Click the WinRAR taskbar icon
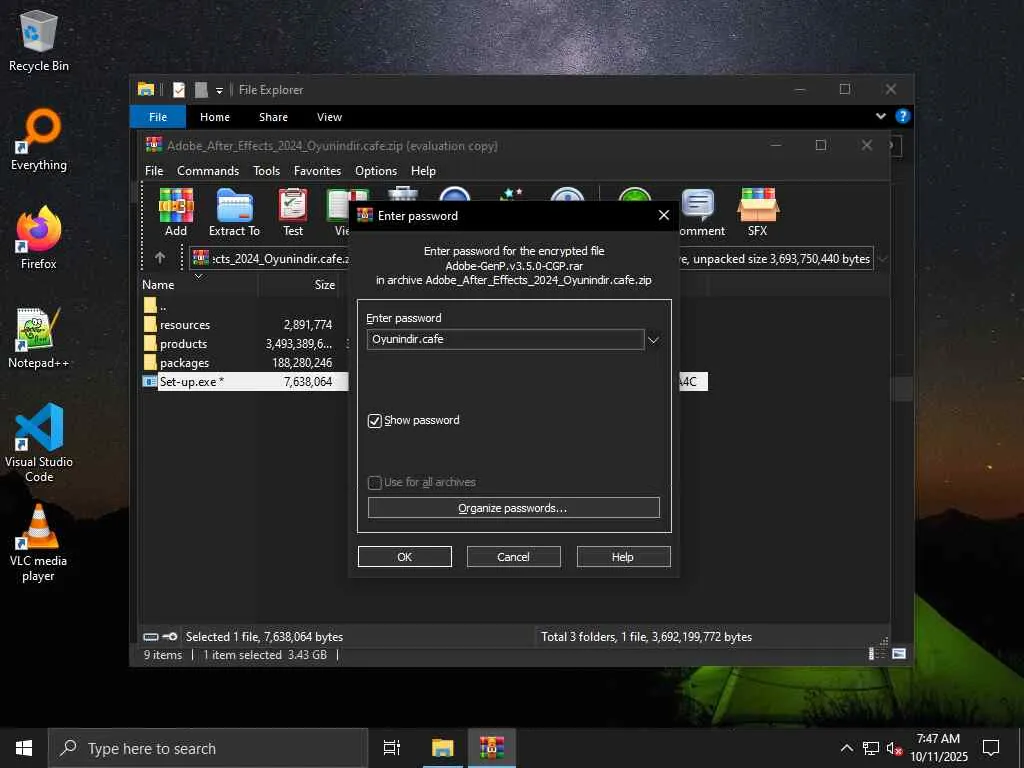The image size is (1024, 768). pos(492,748)
